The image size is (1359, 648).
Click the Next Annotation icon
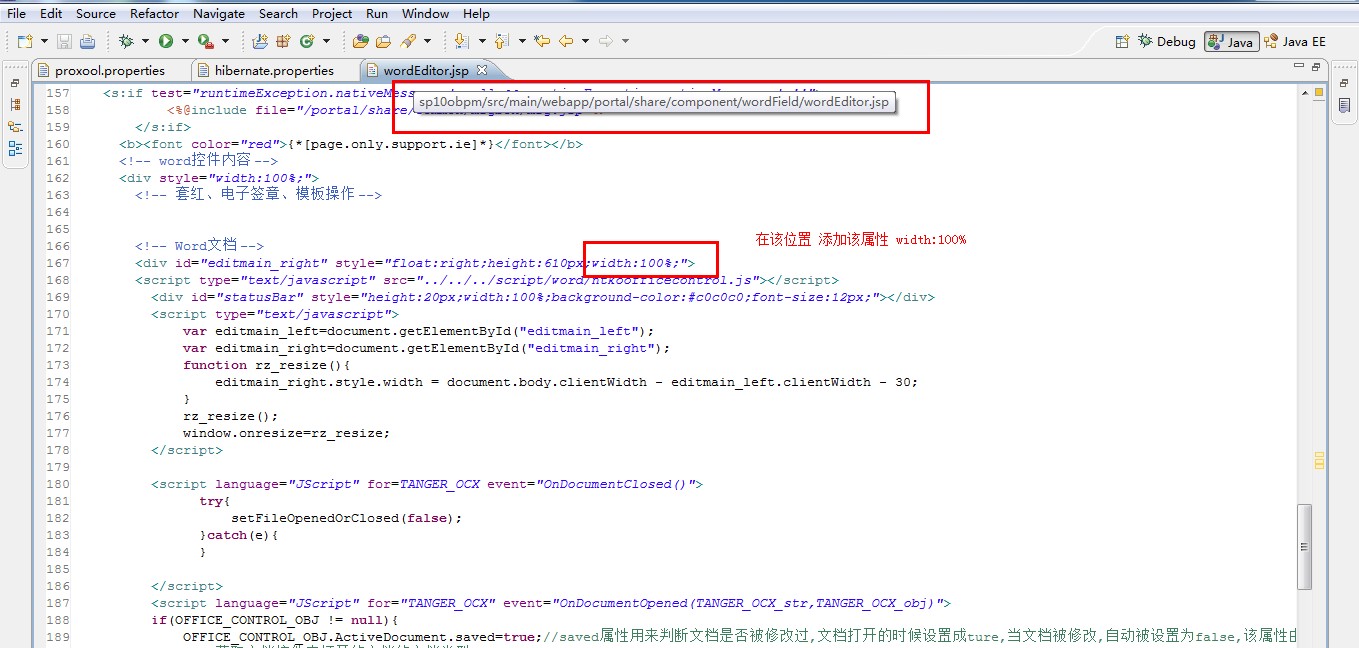[461, 41]
